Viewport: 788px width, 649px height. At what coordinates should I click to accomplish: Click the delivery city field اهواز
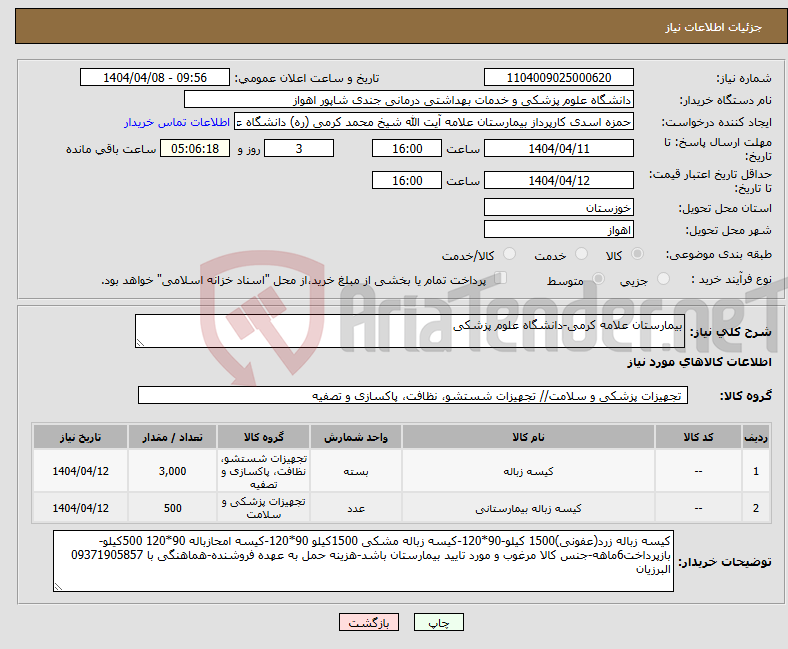point(558,229)
